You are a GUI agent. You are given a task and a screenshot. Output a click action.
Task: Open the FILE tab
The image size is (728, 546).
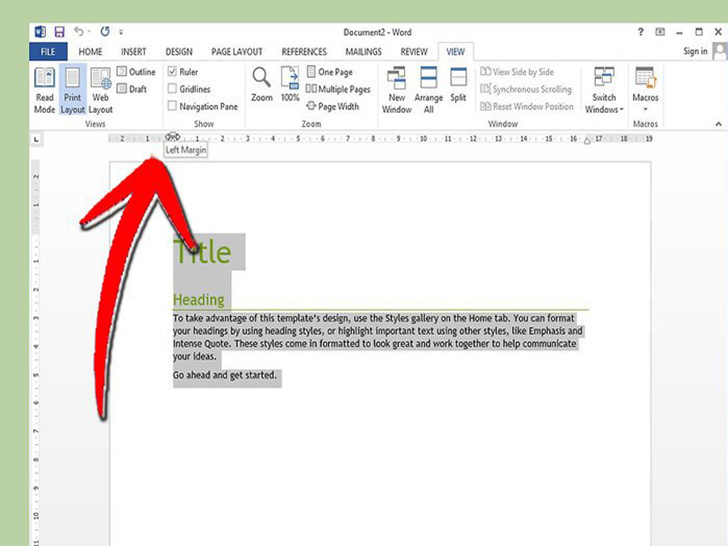(47, 51)
